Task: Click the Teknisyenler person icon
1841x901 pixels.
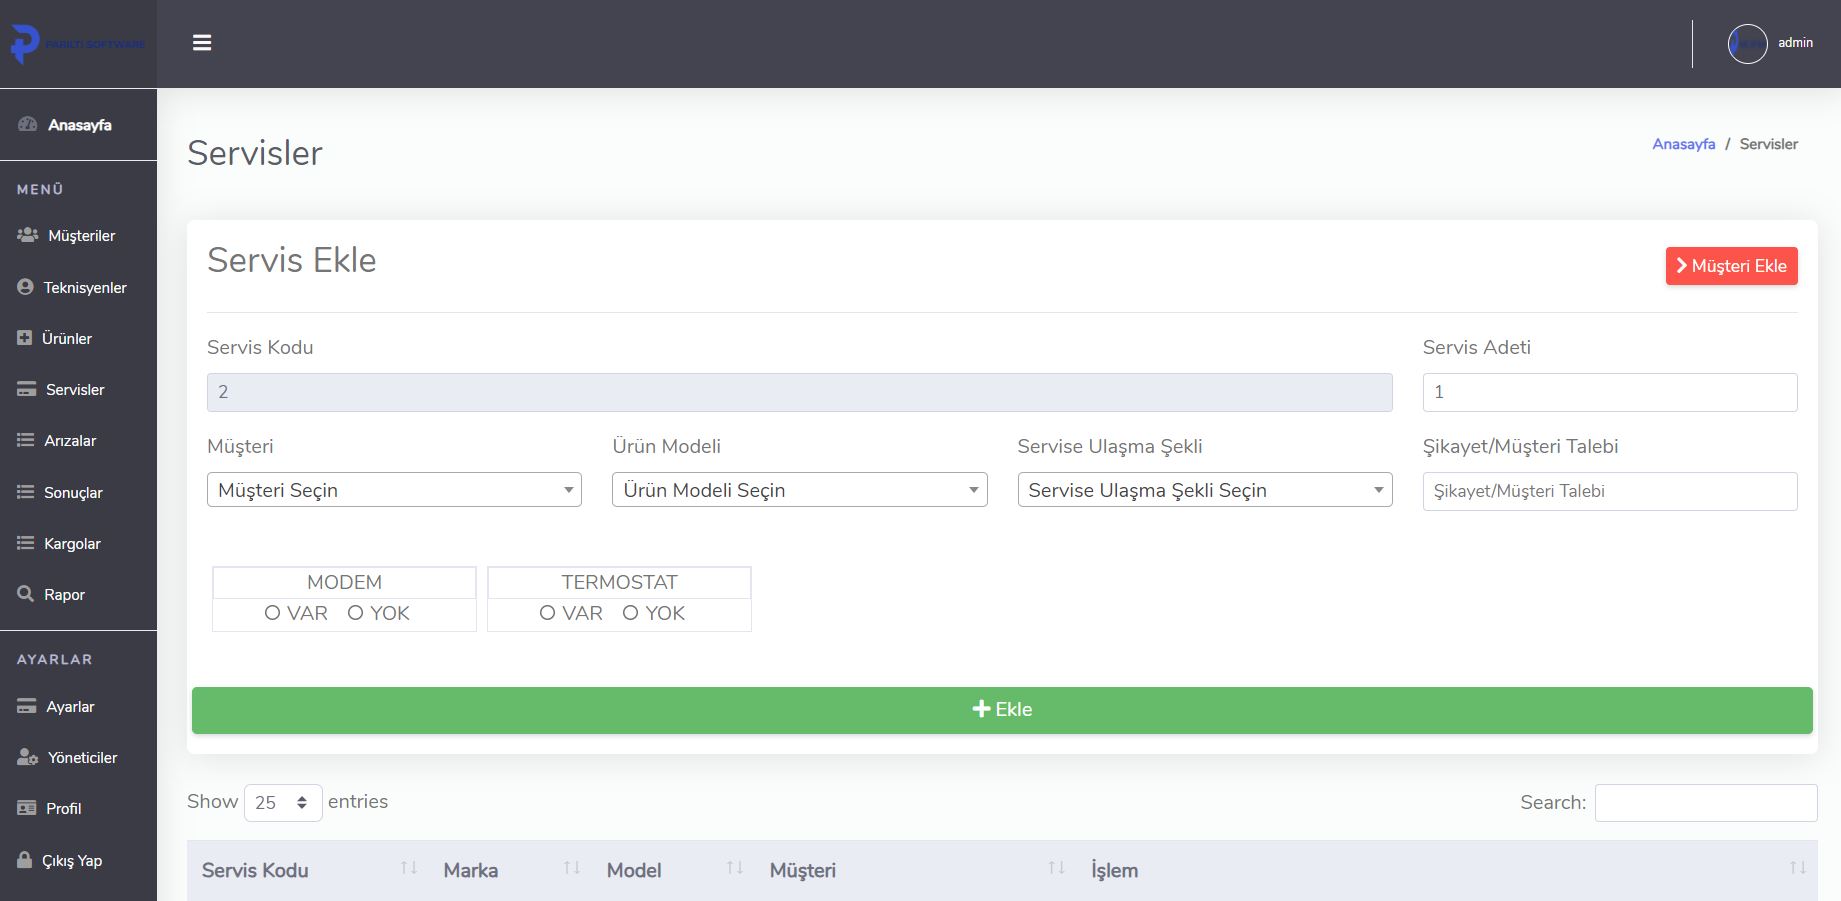Action: click(x=26, y=287)
